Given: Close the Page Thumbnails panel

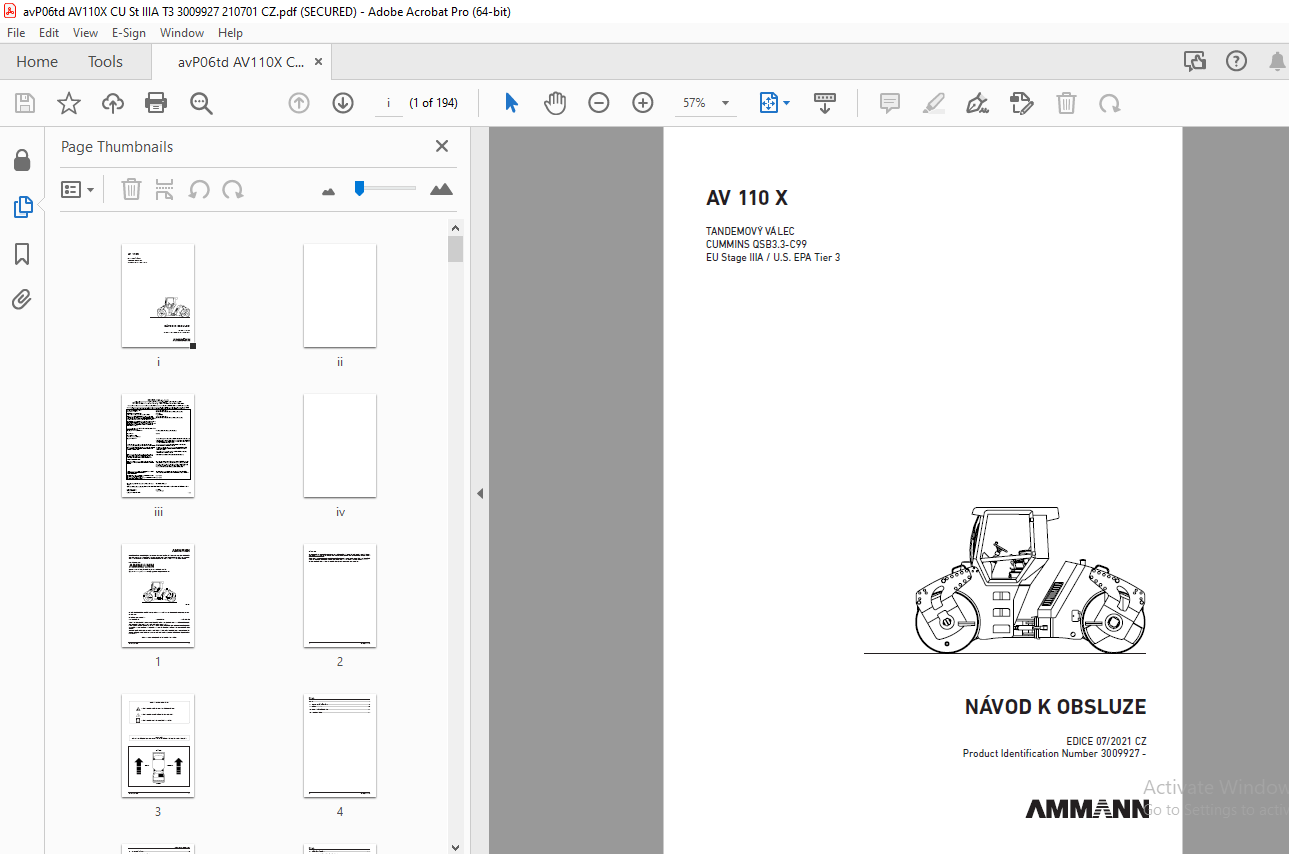Looking at the screenshot, I should (x=442, y=146).
